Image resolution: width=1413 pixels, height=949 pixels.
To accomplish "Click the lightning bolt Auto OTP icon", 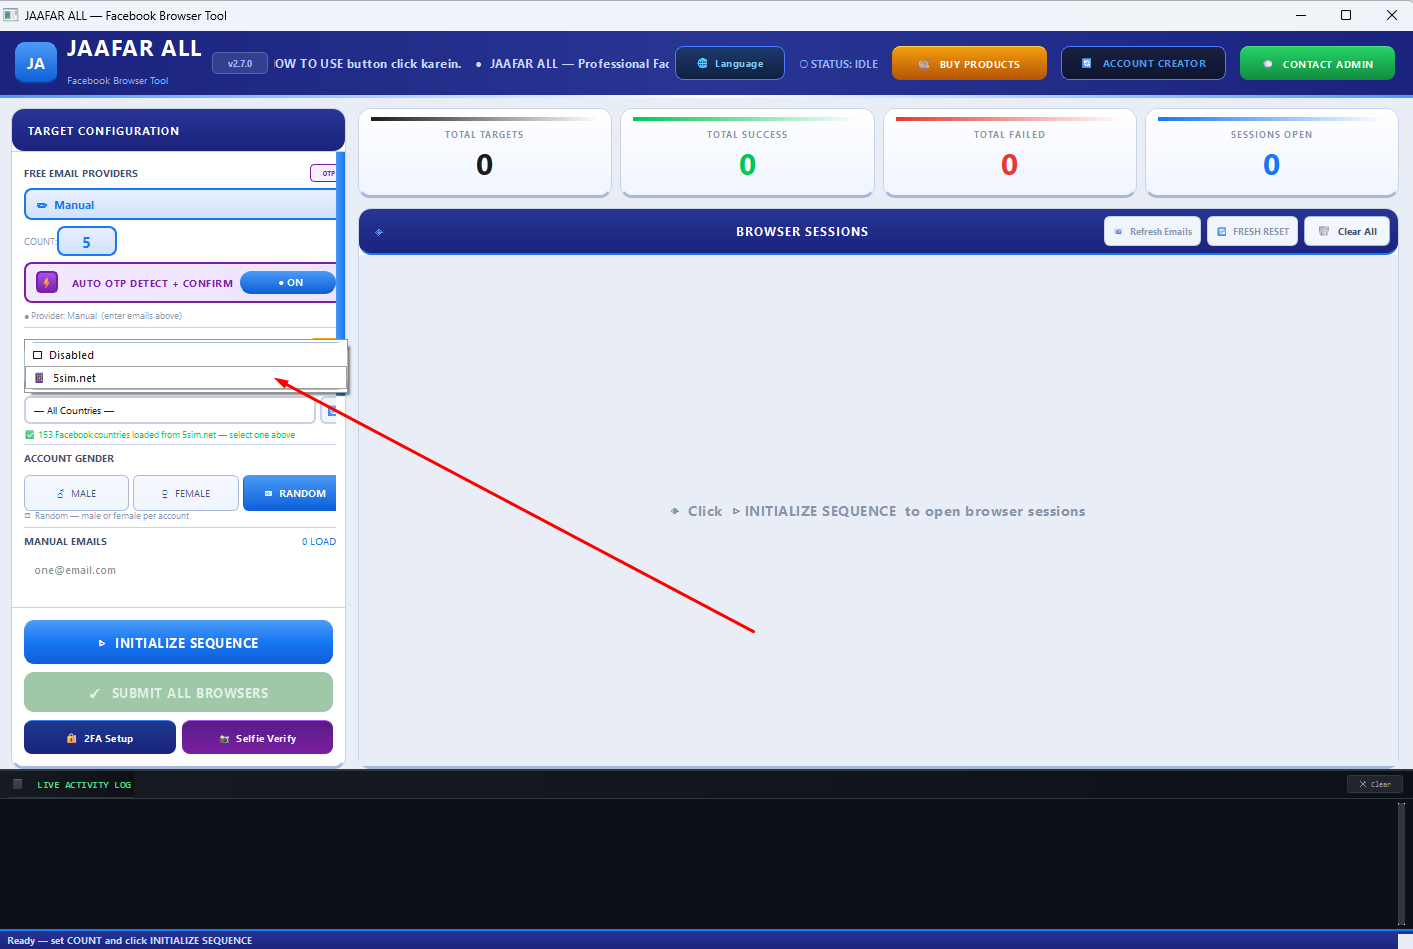I will click(x=47, y=283).
